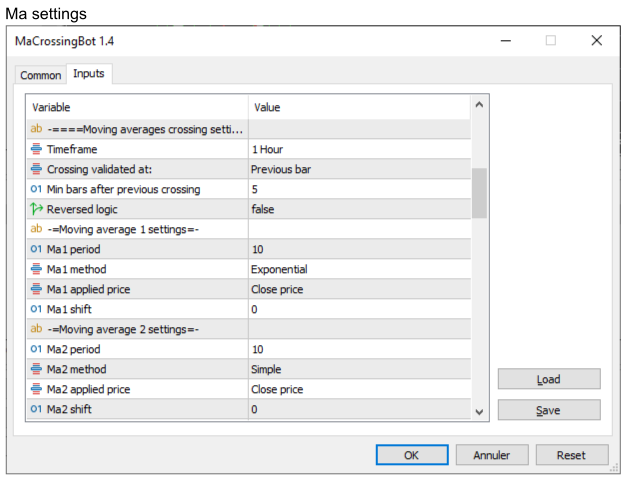640x480 pixels.
Task: Click the inputs list vertical scrollbar thumb
Action: click(x=480, y=193)
